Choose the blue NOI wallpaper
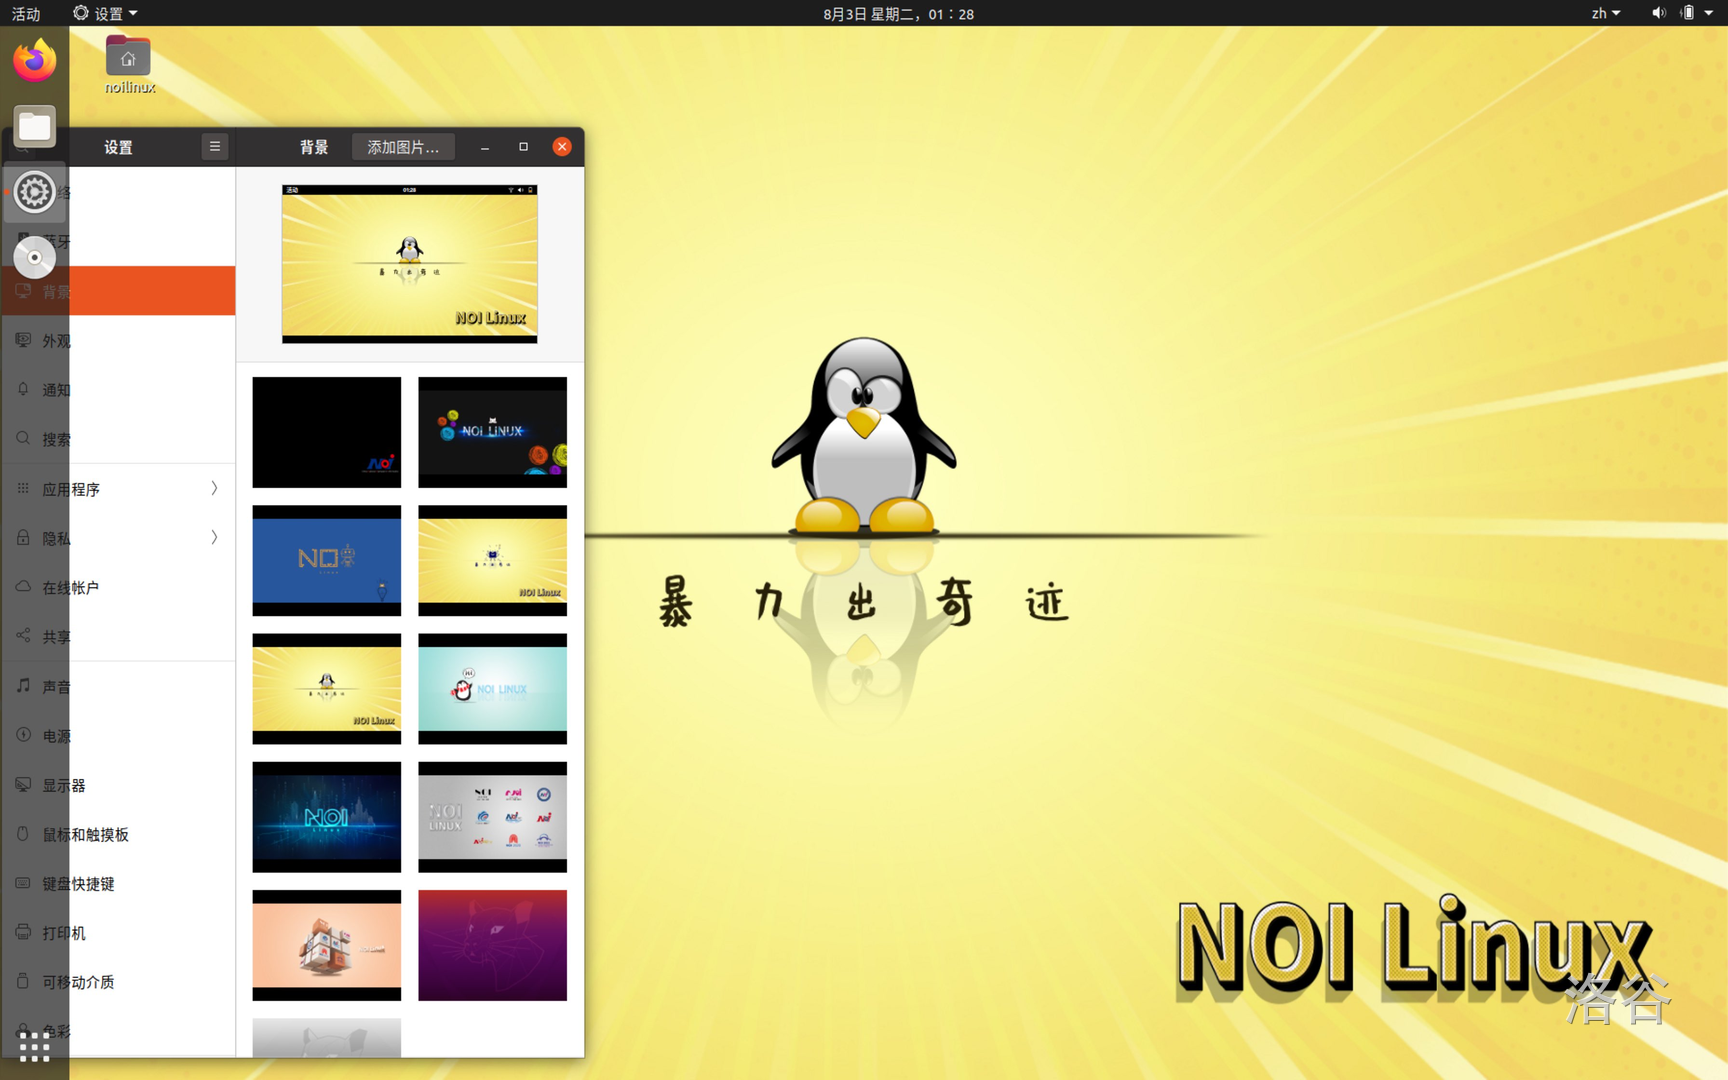The width and height of the screenshot is (1728, 1080). click(327, 560)
